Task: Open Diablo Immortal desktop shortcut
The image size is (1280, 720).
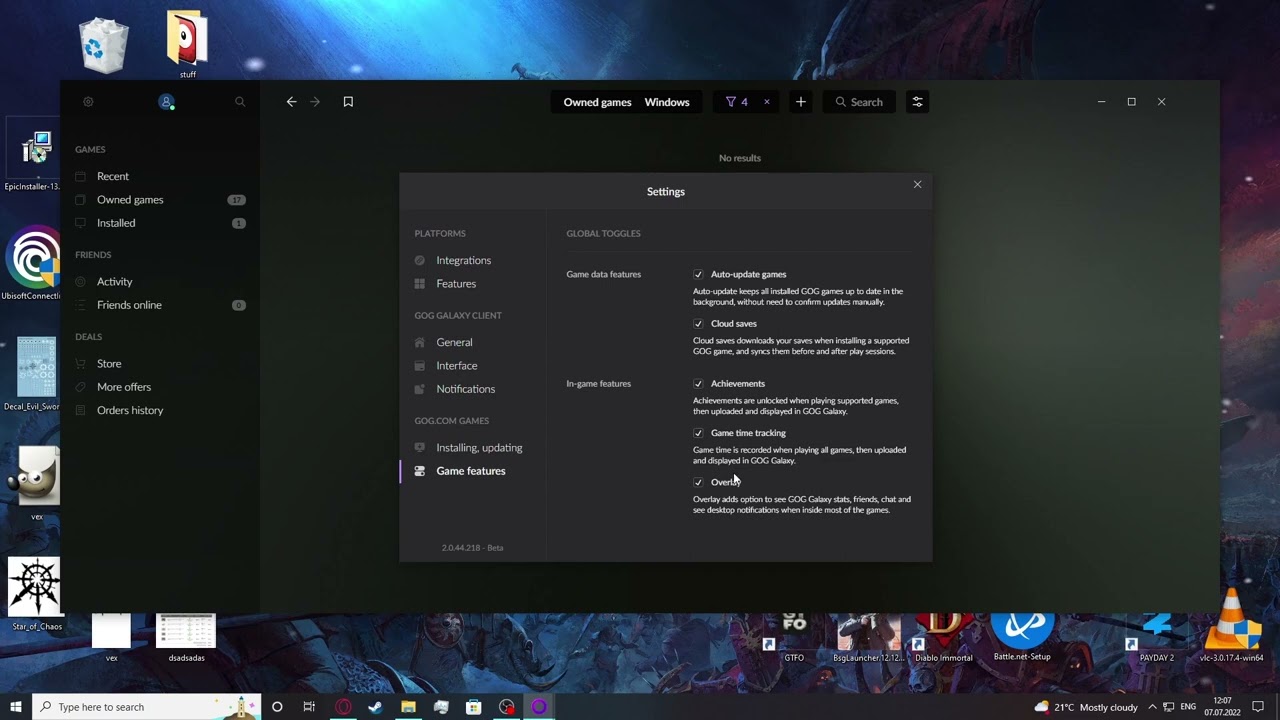Action: coord(943,638)
